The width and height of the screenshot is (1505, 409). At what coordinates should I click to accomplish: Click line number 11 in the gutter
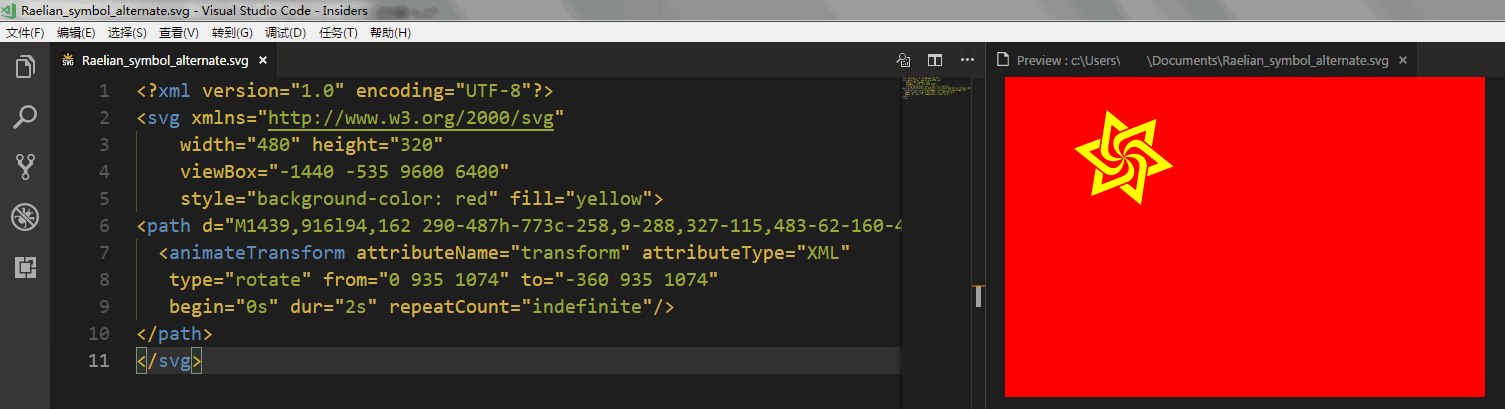coord(99,361)
